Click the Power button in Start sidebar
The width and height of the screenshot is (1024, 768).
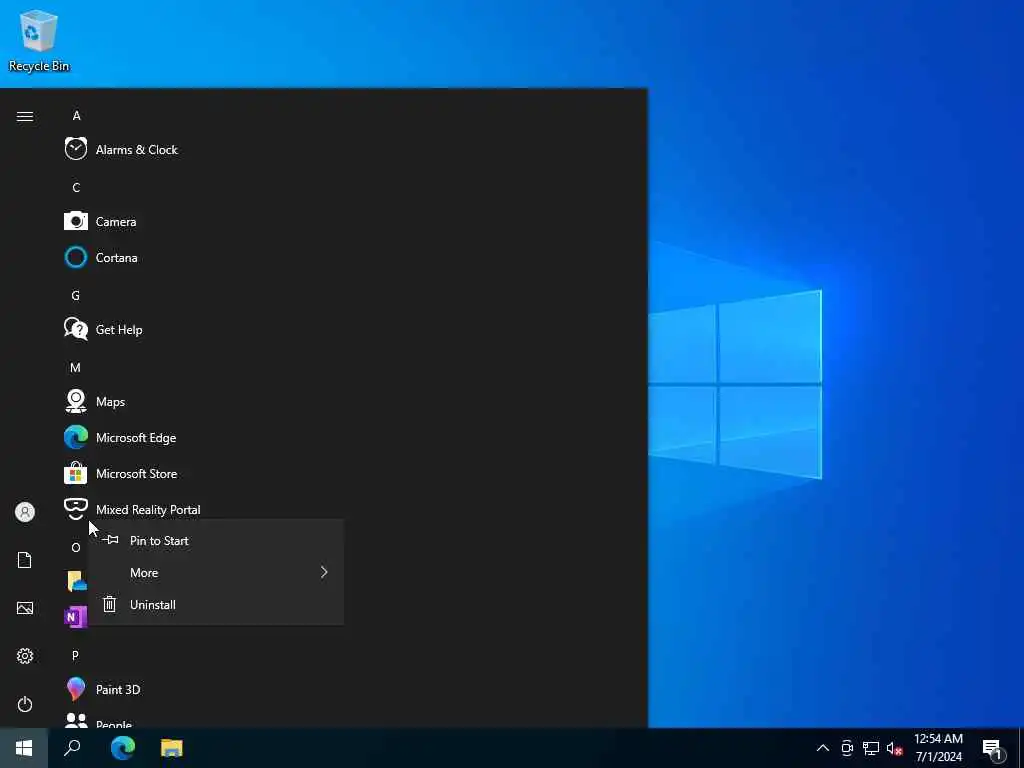(x=25, y=704)
